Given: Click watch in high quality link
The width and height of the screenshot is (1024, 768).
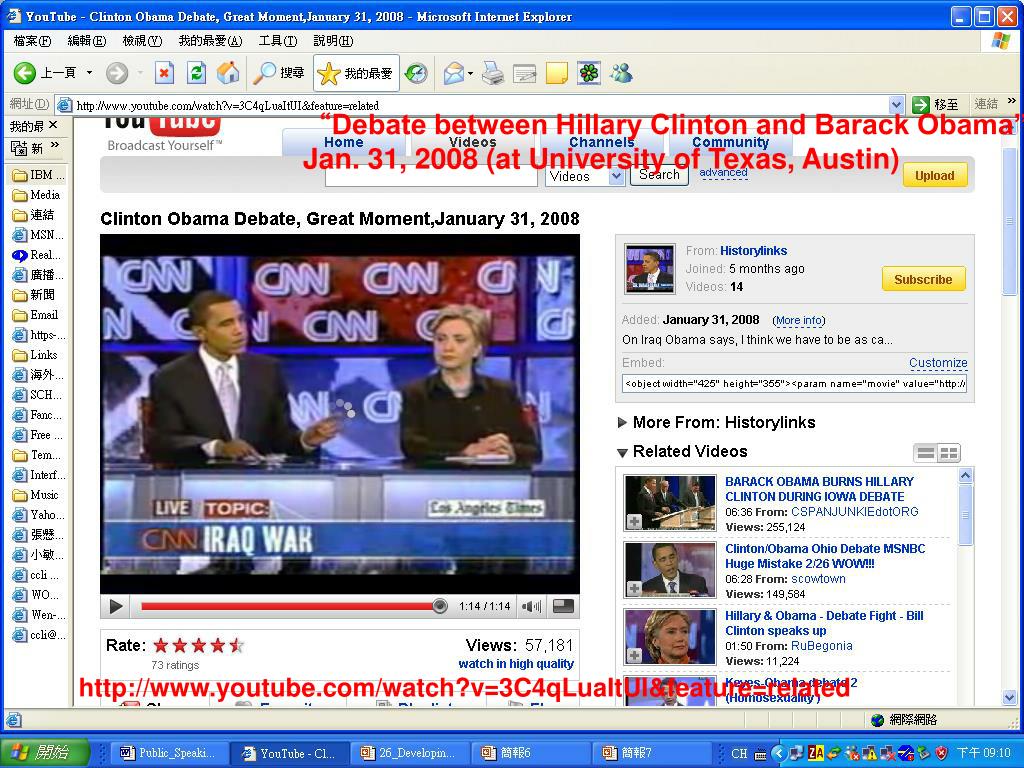Looking at the screenshot, I should [516, 664].
